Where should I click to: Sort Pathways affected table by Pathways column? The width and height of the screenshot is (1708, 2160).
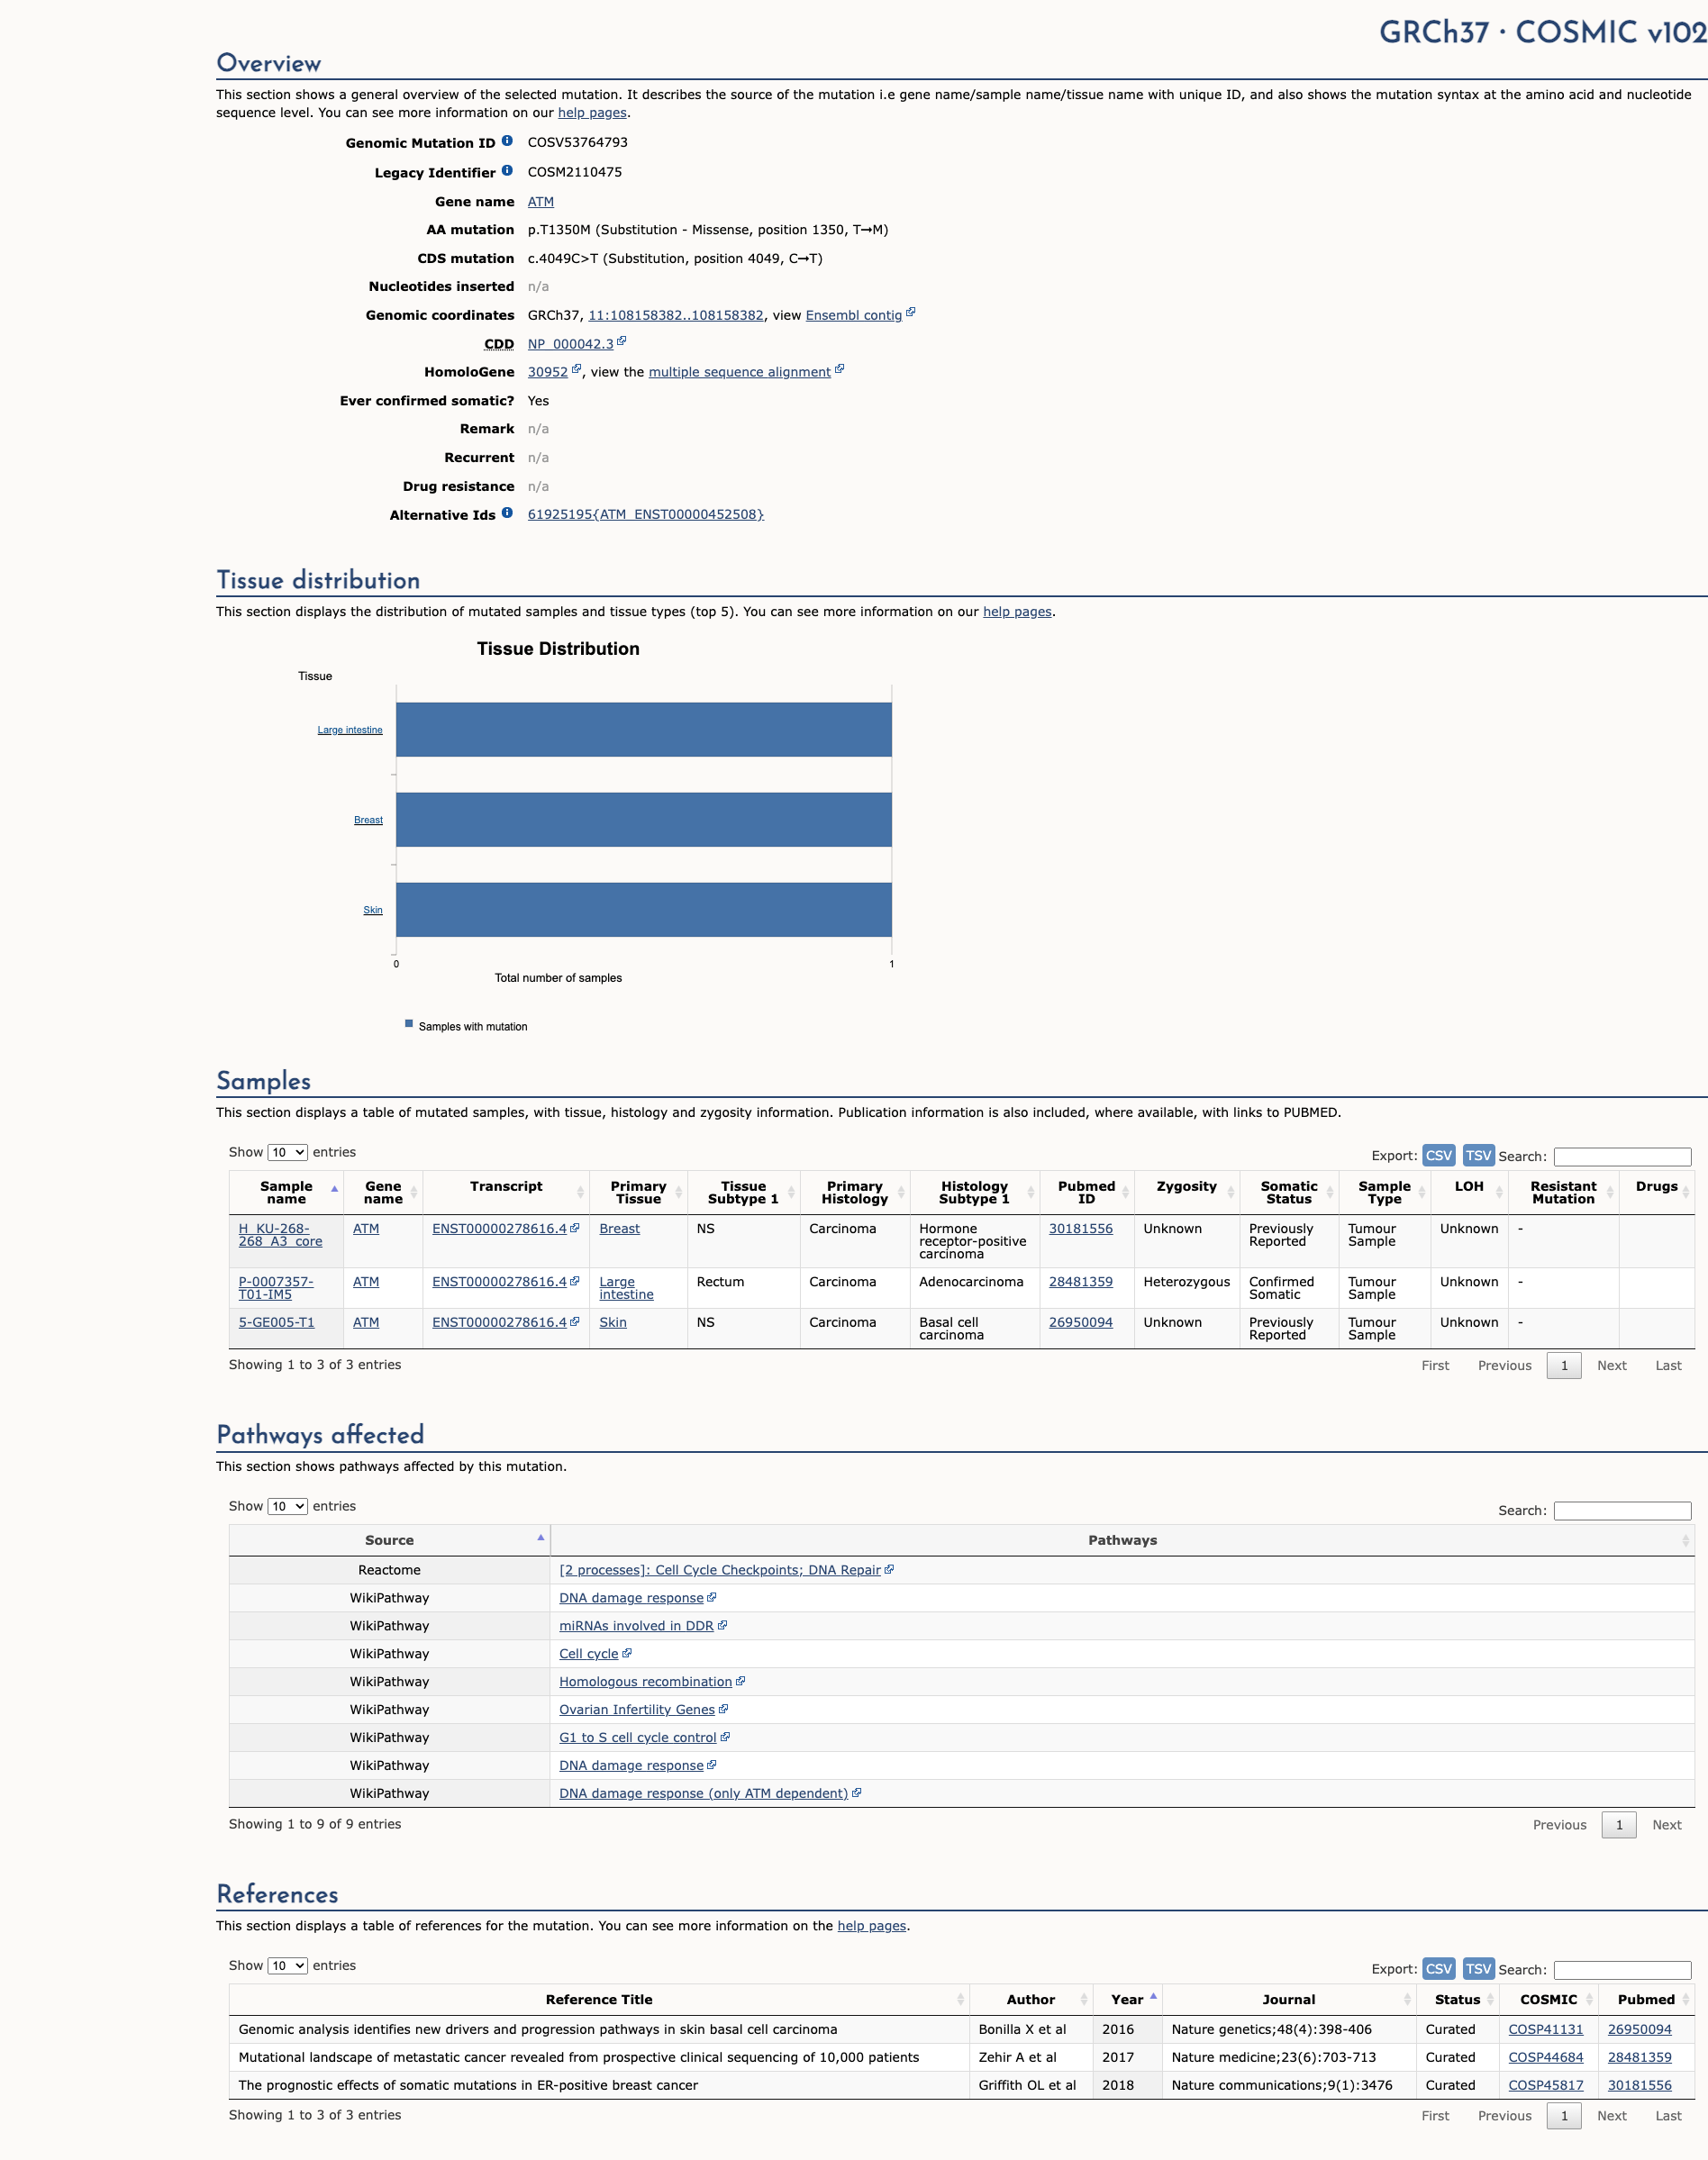point(1122,1540)
